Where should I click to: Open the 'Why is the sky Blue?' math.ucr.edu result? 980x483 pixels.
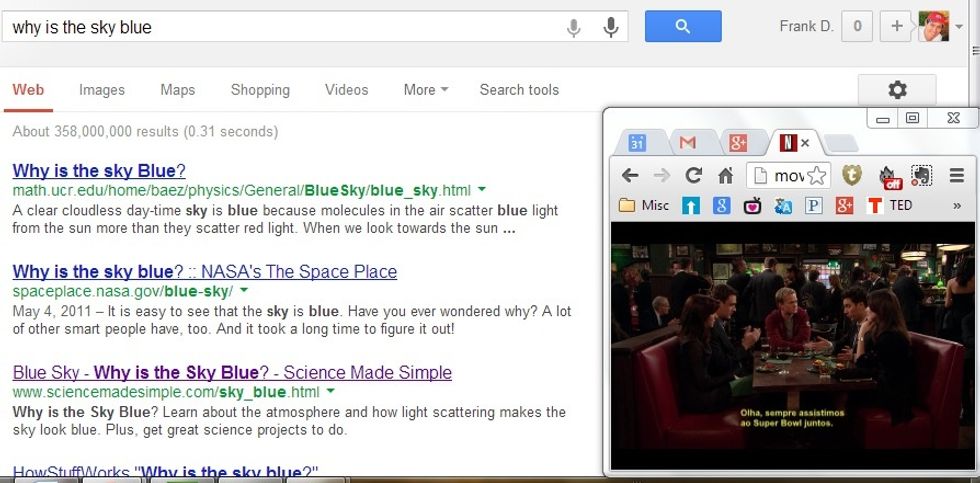point(99,171)
